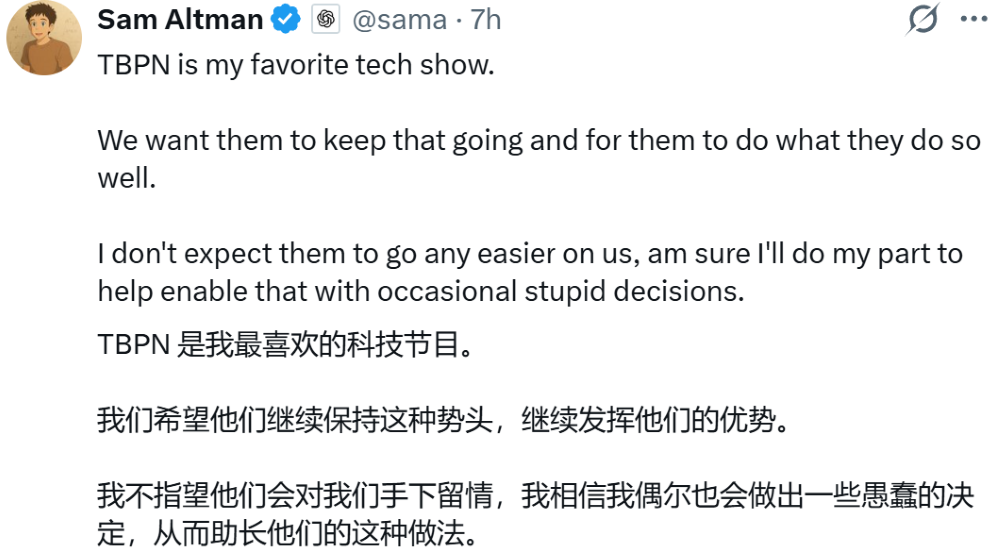Click the line "TBPN is my favorite tech show."
Image resolution: width=1000 pixels, height=555 pixels.
[296, 65]
